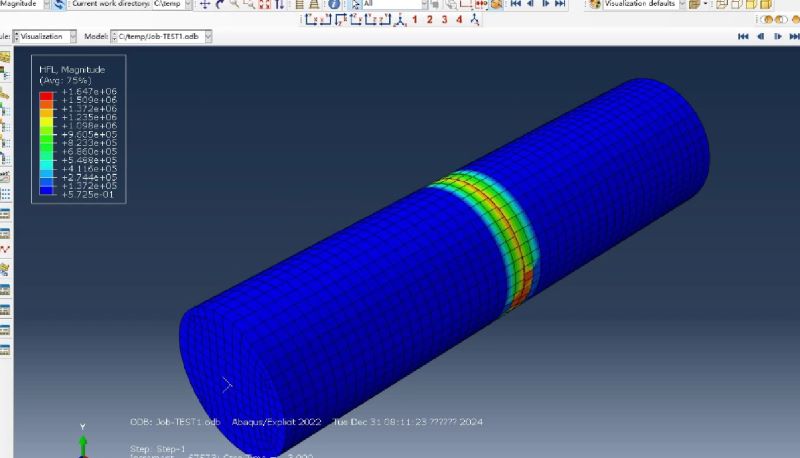Open the Visualization defaults dropdown
Image resolution: width=800 pixels, height=458 pixels.
682,4
